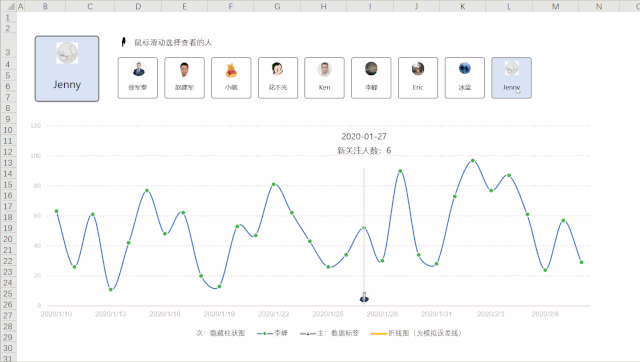Screen dimensions: 640x362
Task: Click the y-axis value 60
Action: pyautogui.click(x=37, y=215)
